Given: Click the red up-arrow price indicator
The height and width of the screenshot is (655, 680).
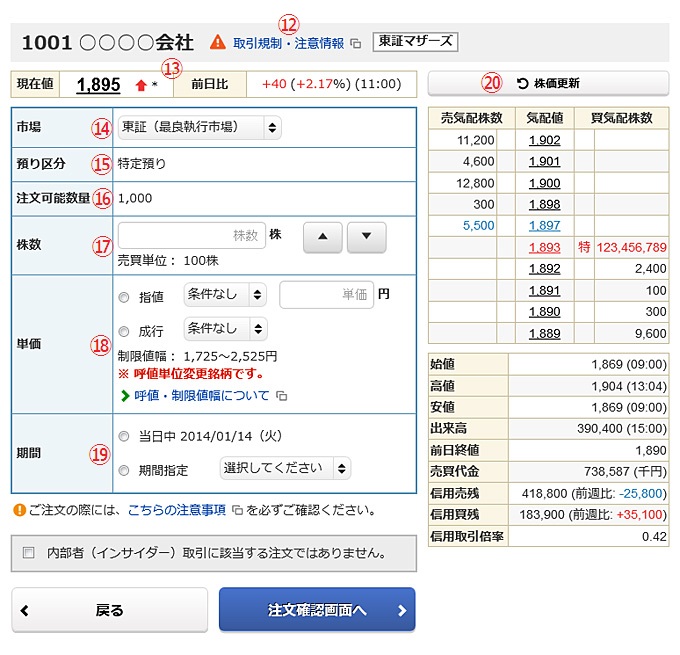Looking at the screenshot, I should (x=141, y=85).
